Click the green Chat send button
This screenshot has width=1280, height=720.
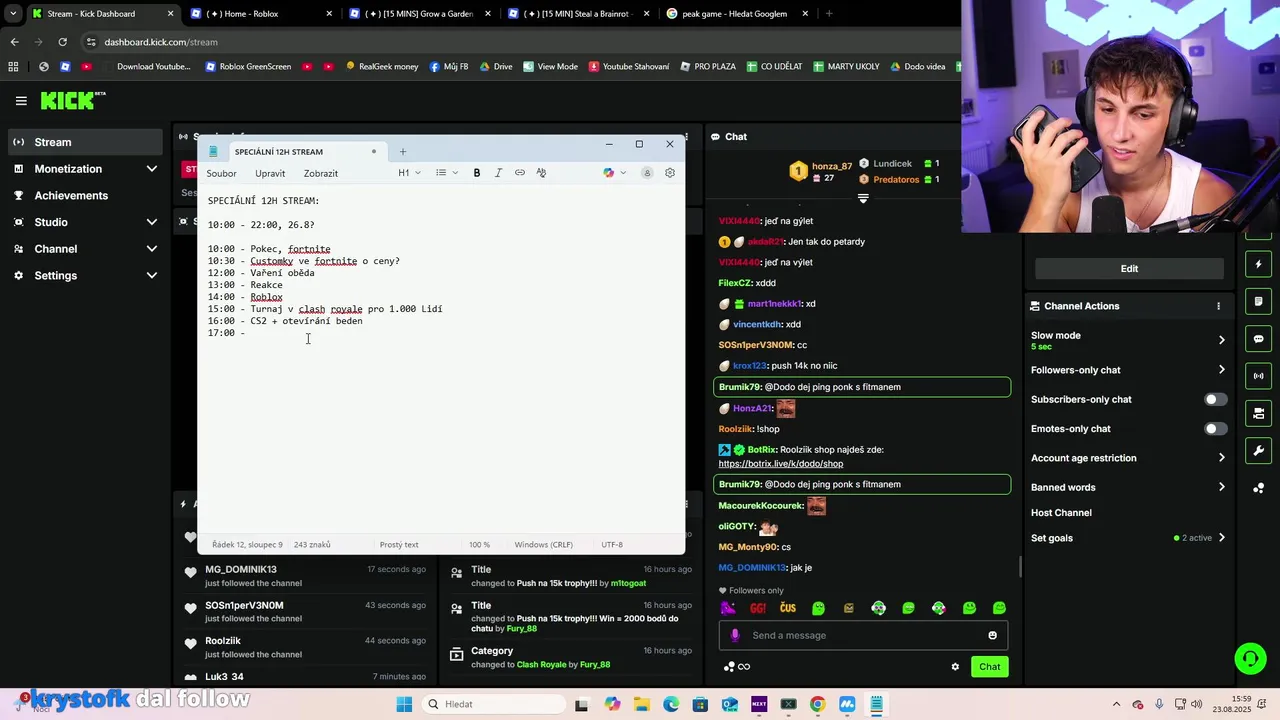pyautogui.click(x=989, y=667)
